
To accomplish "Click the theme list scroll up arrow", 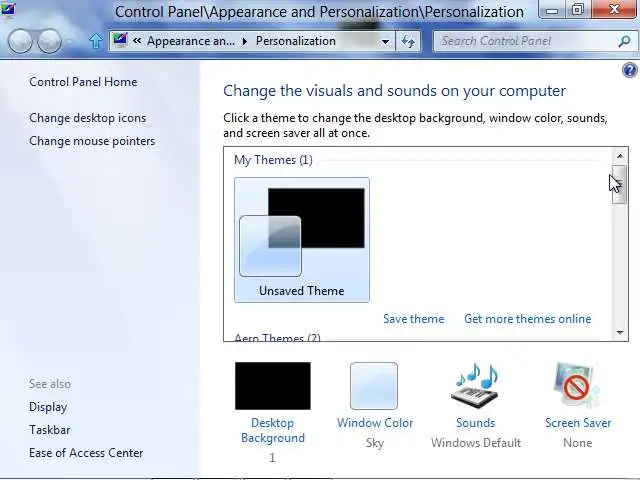I will [620, 156].
